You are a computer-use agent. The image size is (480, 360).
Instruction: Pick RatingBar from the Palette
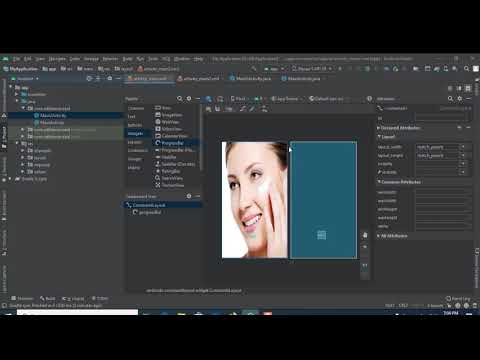[168, 171]
